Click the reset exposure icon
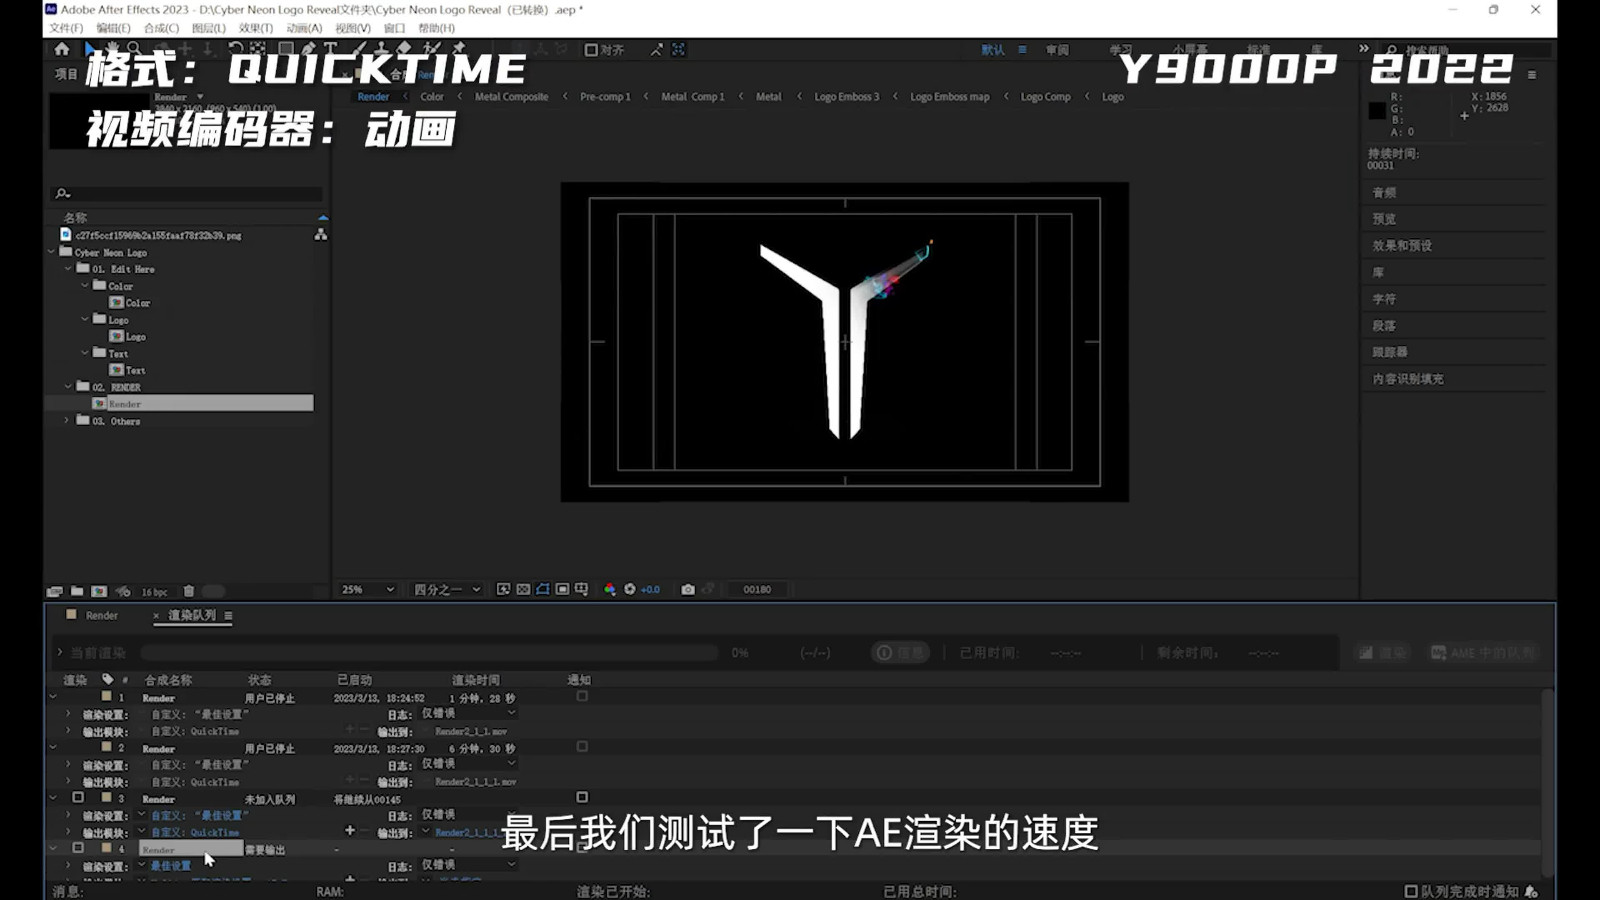 (x=630, y=589)
